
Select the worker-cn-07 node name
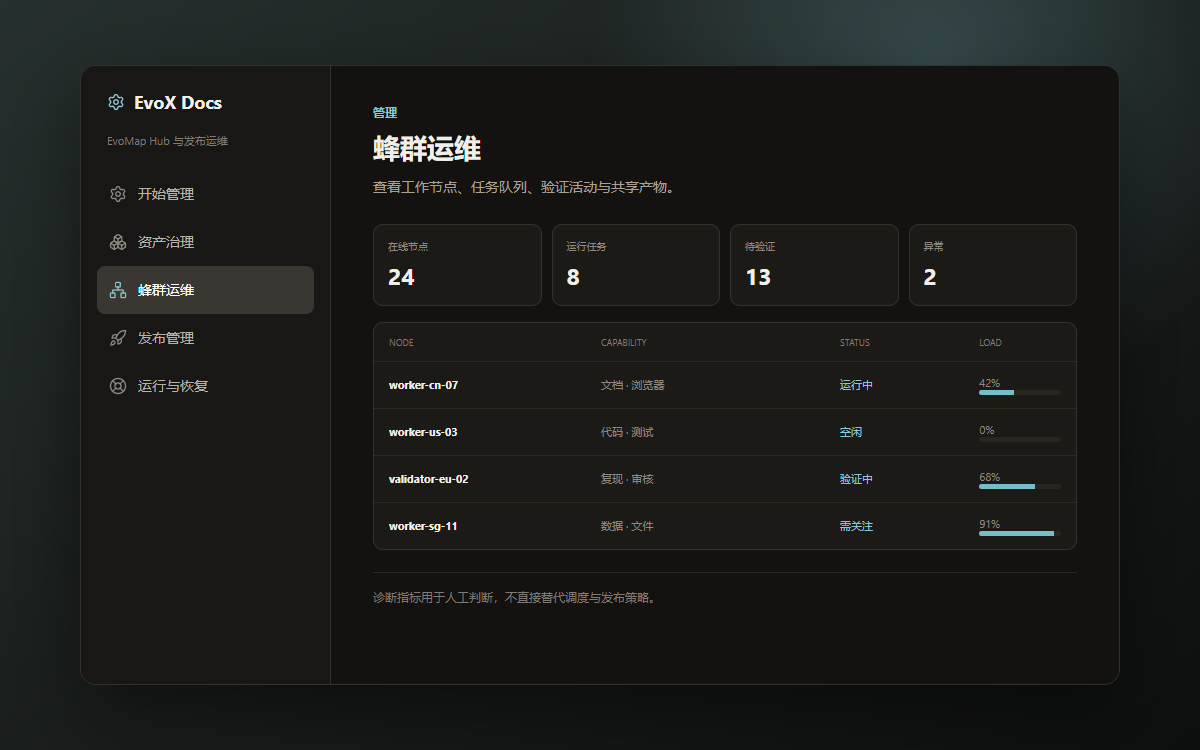[423, 385]
